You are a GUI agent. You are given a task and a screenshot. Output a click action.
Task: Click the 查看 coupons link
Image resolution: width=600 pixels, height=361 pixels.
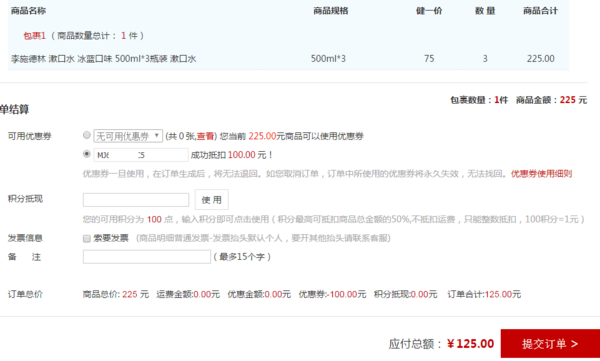pos(205,136)
